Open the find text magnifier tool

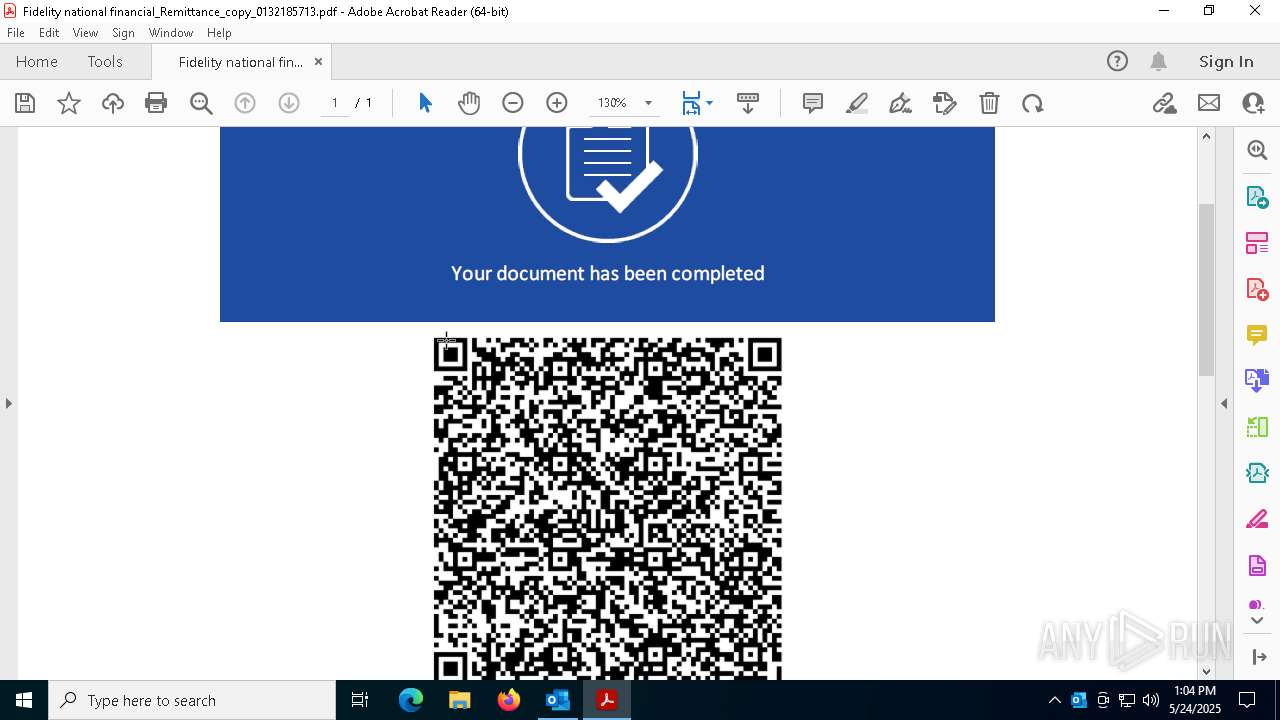point(201,103)
